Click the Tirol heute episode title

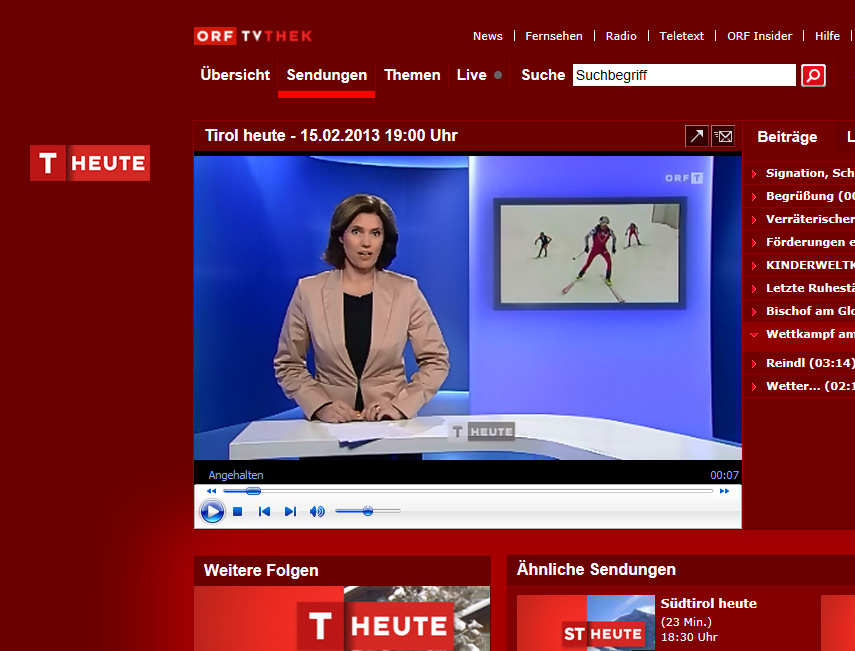click(x=331, y=135)
